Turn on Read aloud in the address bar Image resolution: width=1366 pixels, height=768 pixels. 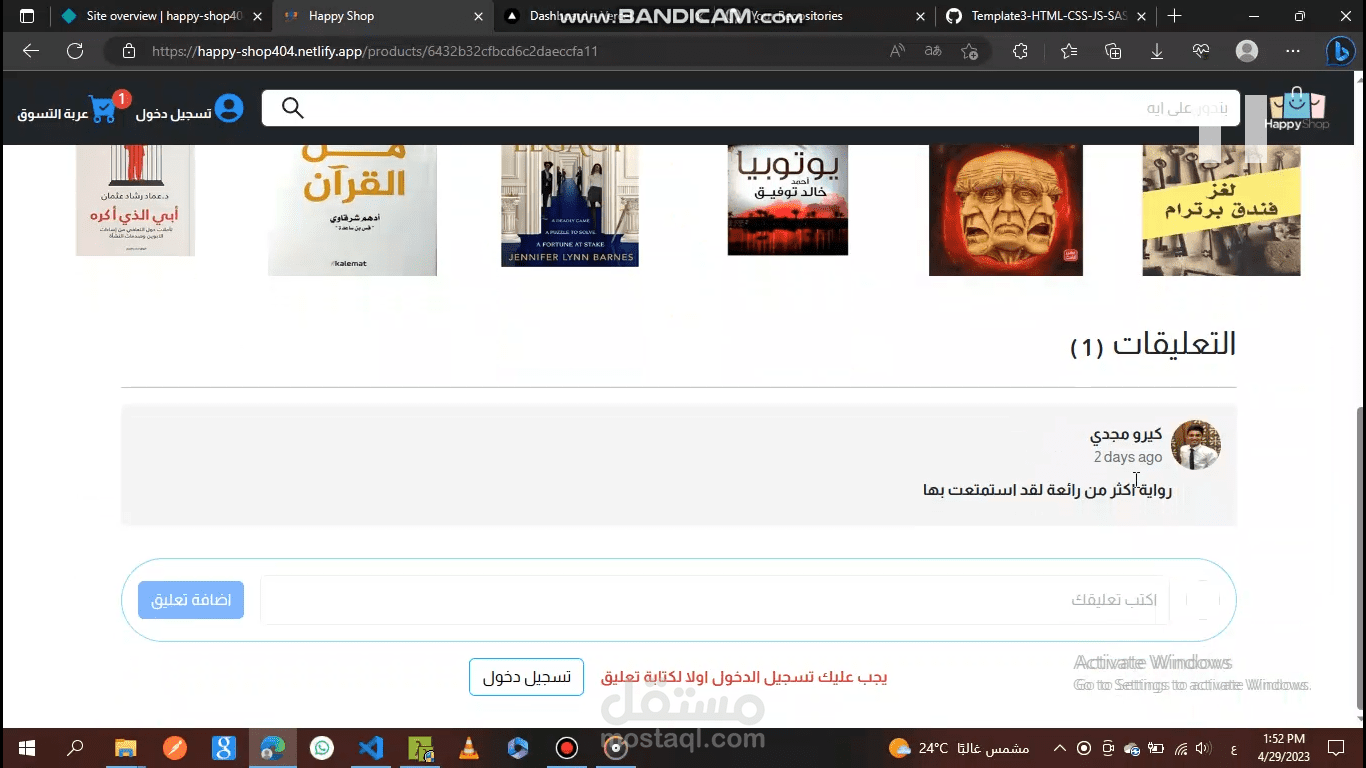click(x=897, y=51)
